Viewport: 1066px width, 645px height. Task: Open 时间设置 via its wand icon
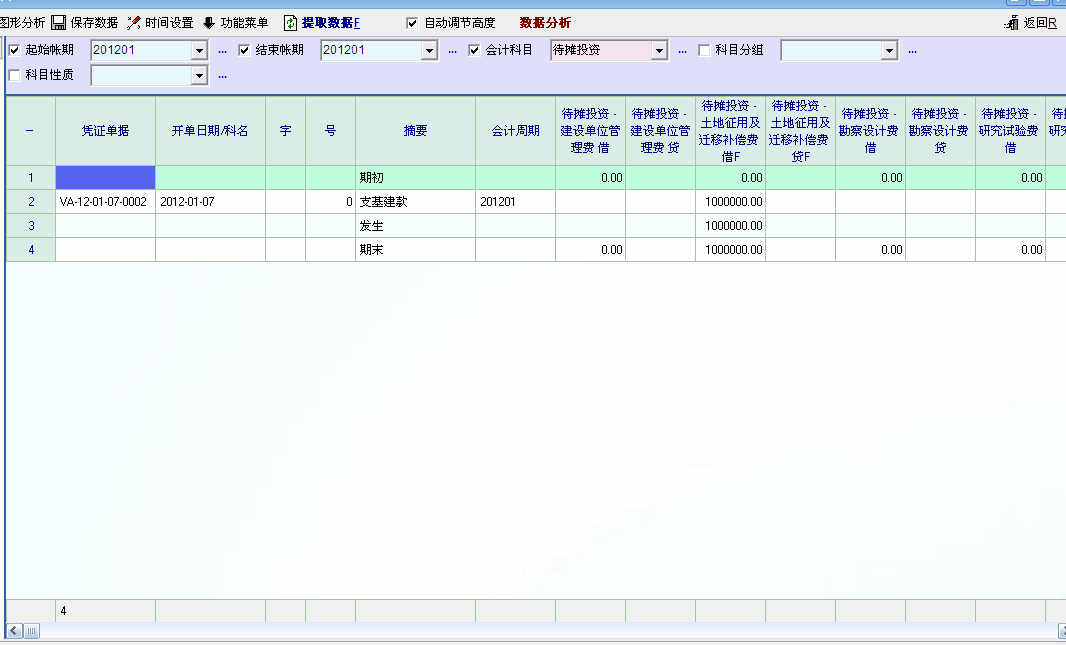point(134,23)
